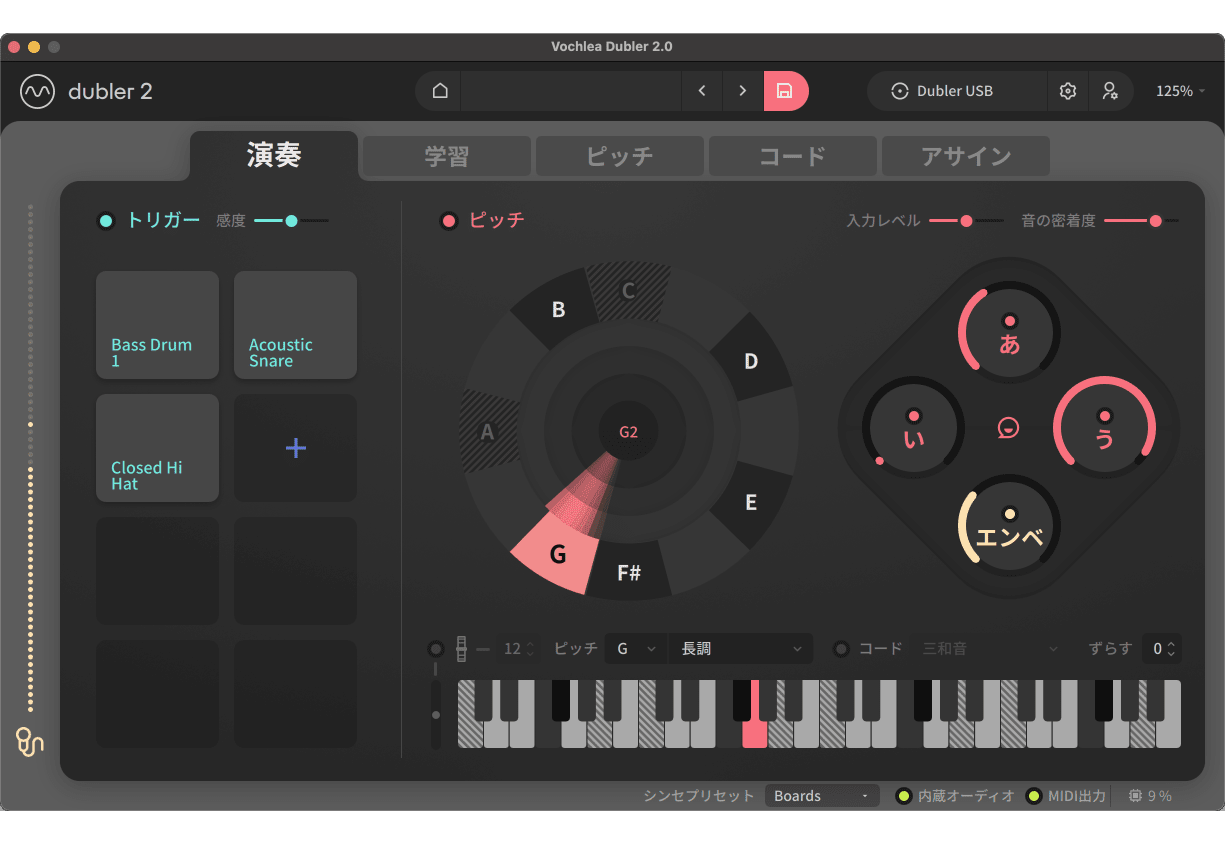
Task: Select the Acoustic Snare trigger pad
Action: tap(295, 325)
